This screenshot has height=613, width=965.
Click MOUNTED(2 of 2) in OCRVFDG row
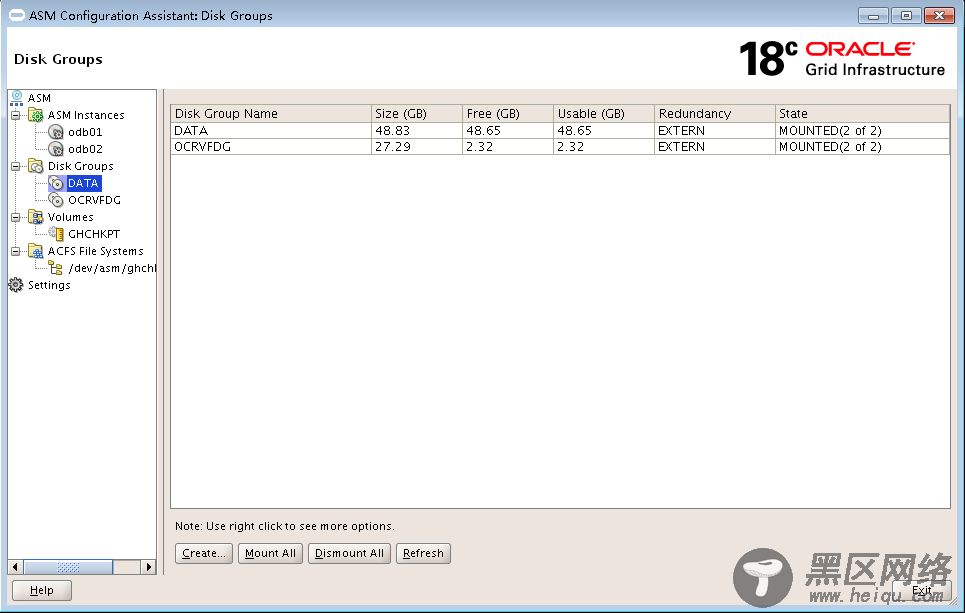click(862, 146)
